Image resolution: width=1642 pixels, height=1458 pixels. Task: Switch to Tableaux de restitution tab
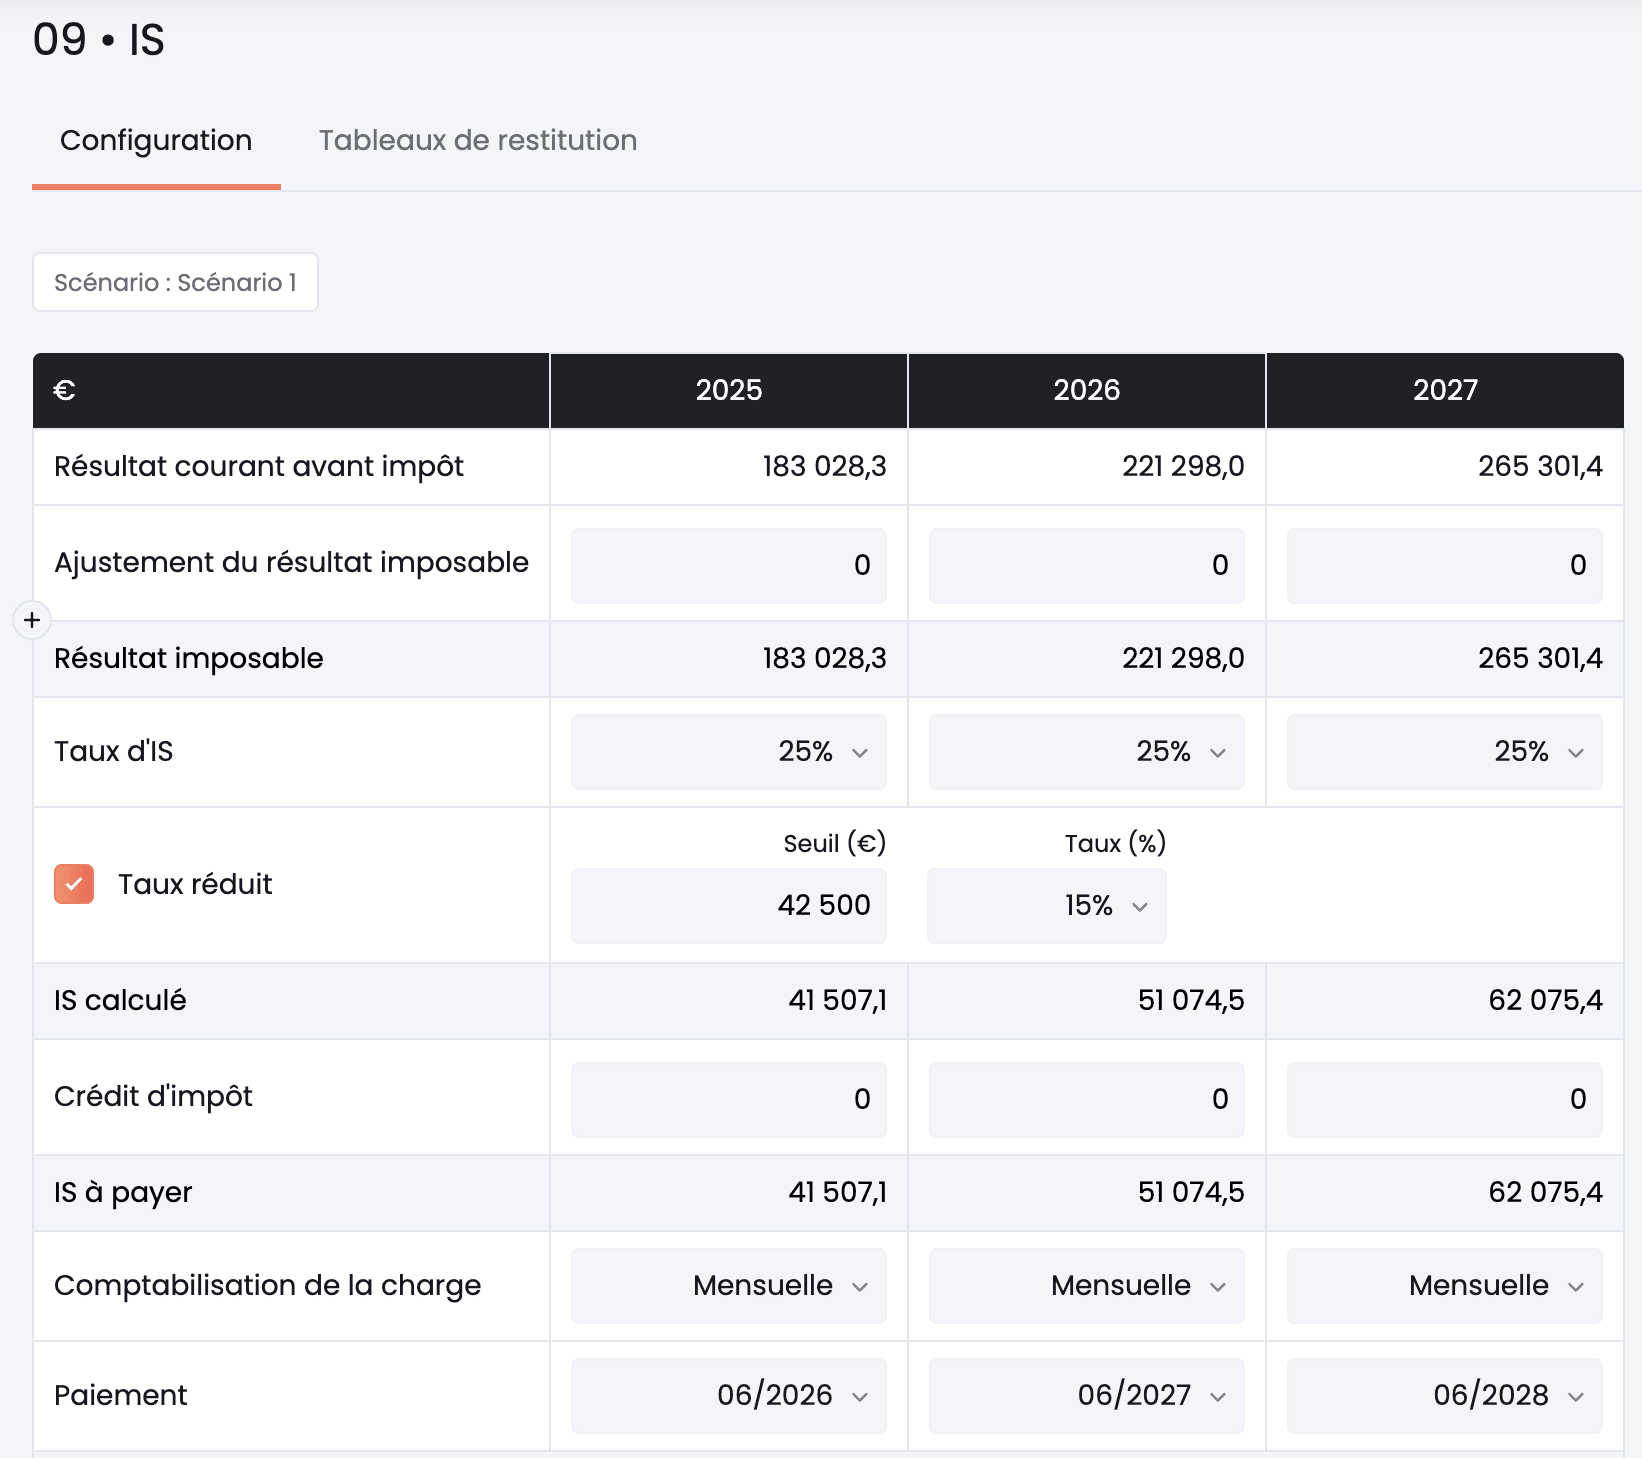coord(478,140)
